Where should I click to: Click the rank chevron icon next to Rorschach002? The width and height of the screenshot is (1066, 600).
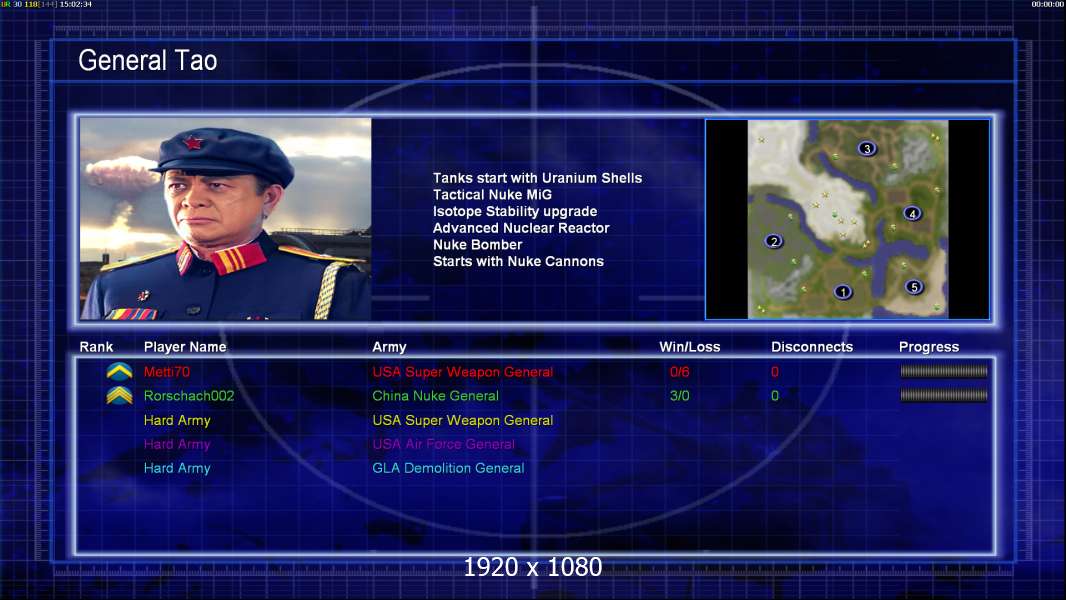point(119,395)
